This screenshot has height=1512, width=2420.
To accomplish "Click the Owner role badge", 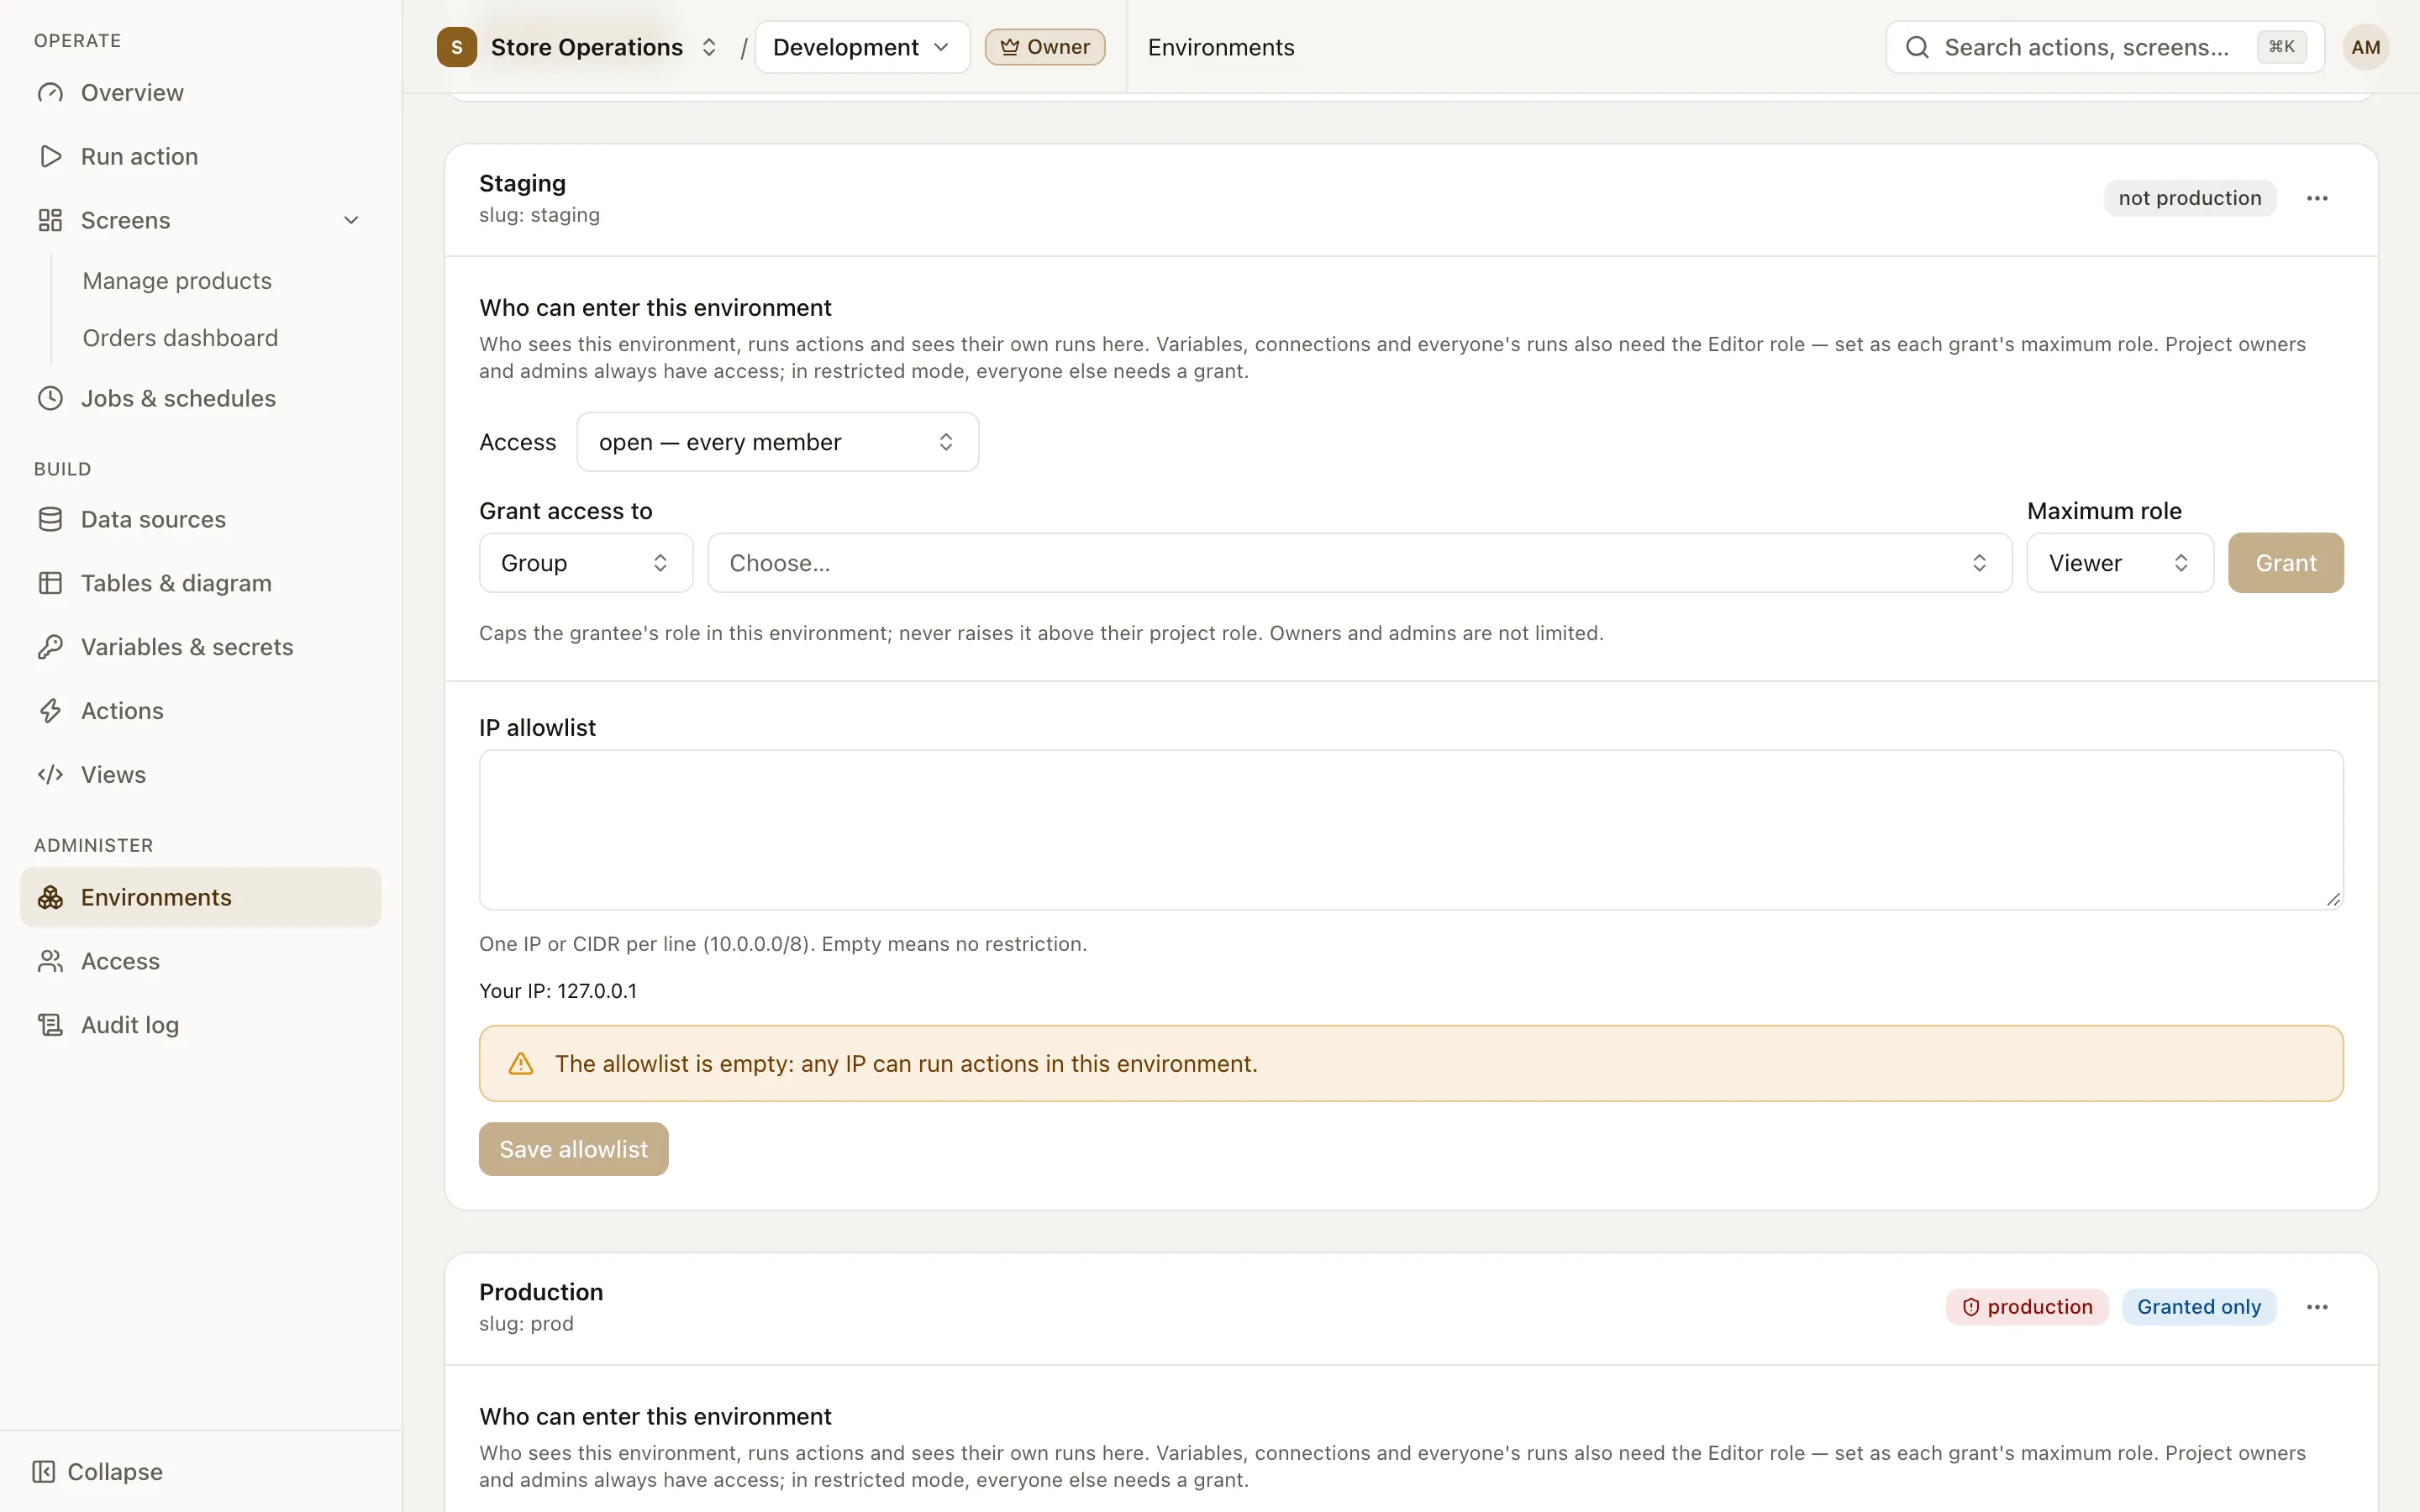I will [x=1044, y=47].
